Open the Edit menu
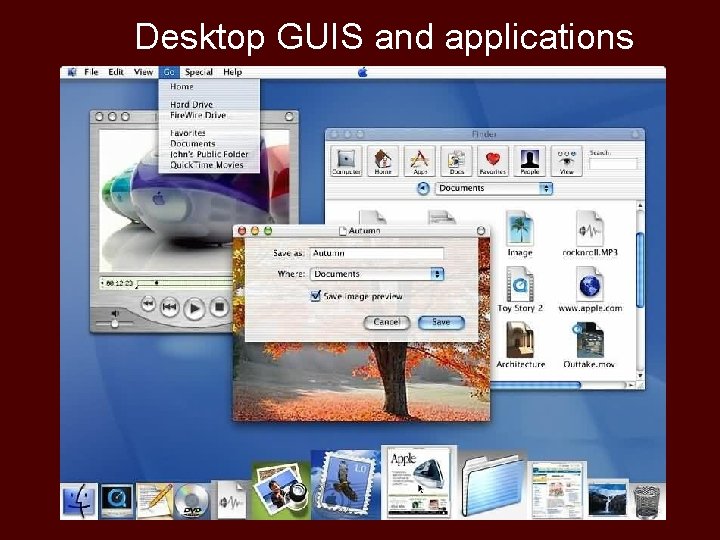The width and height of the screenshot is (720, 540). [x=116, y=72]
